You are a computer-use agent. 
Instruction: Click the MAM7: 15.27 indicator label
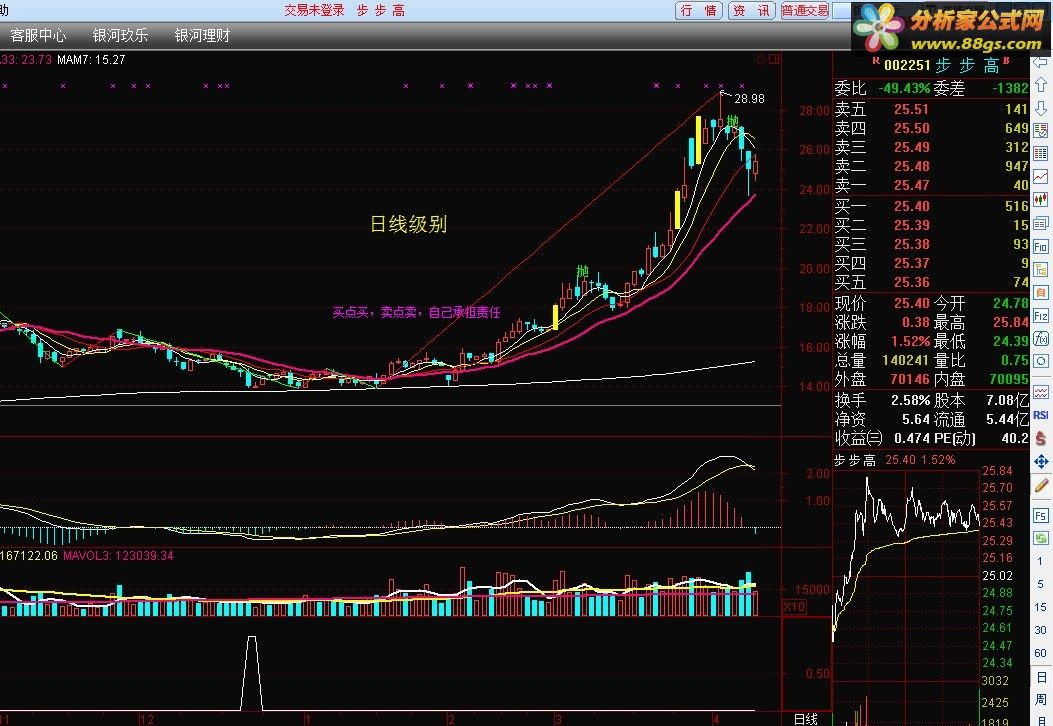click(x=91, y=60)
